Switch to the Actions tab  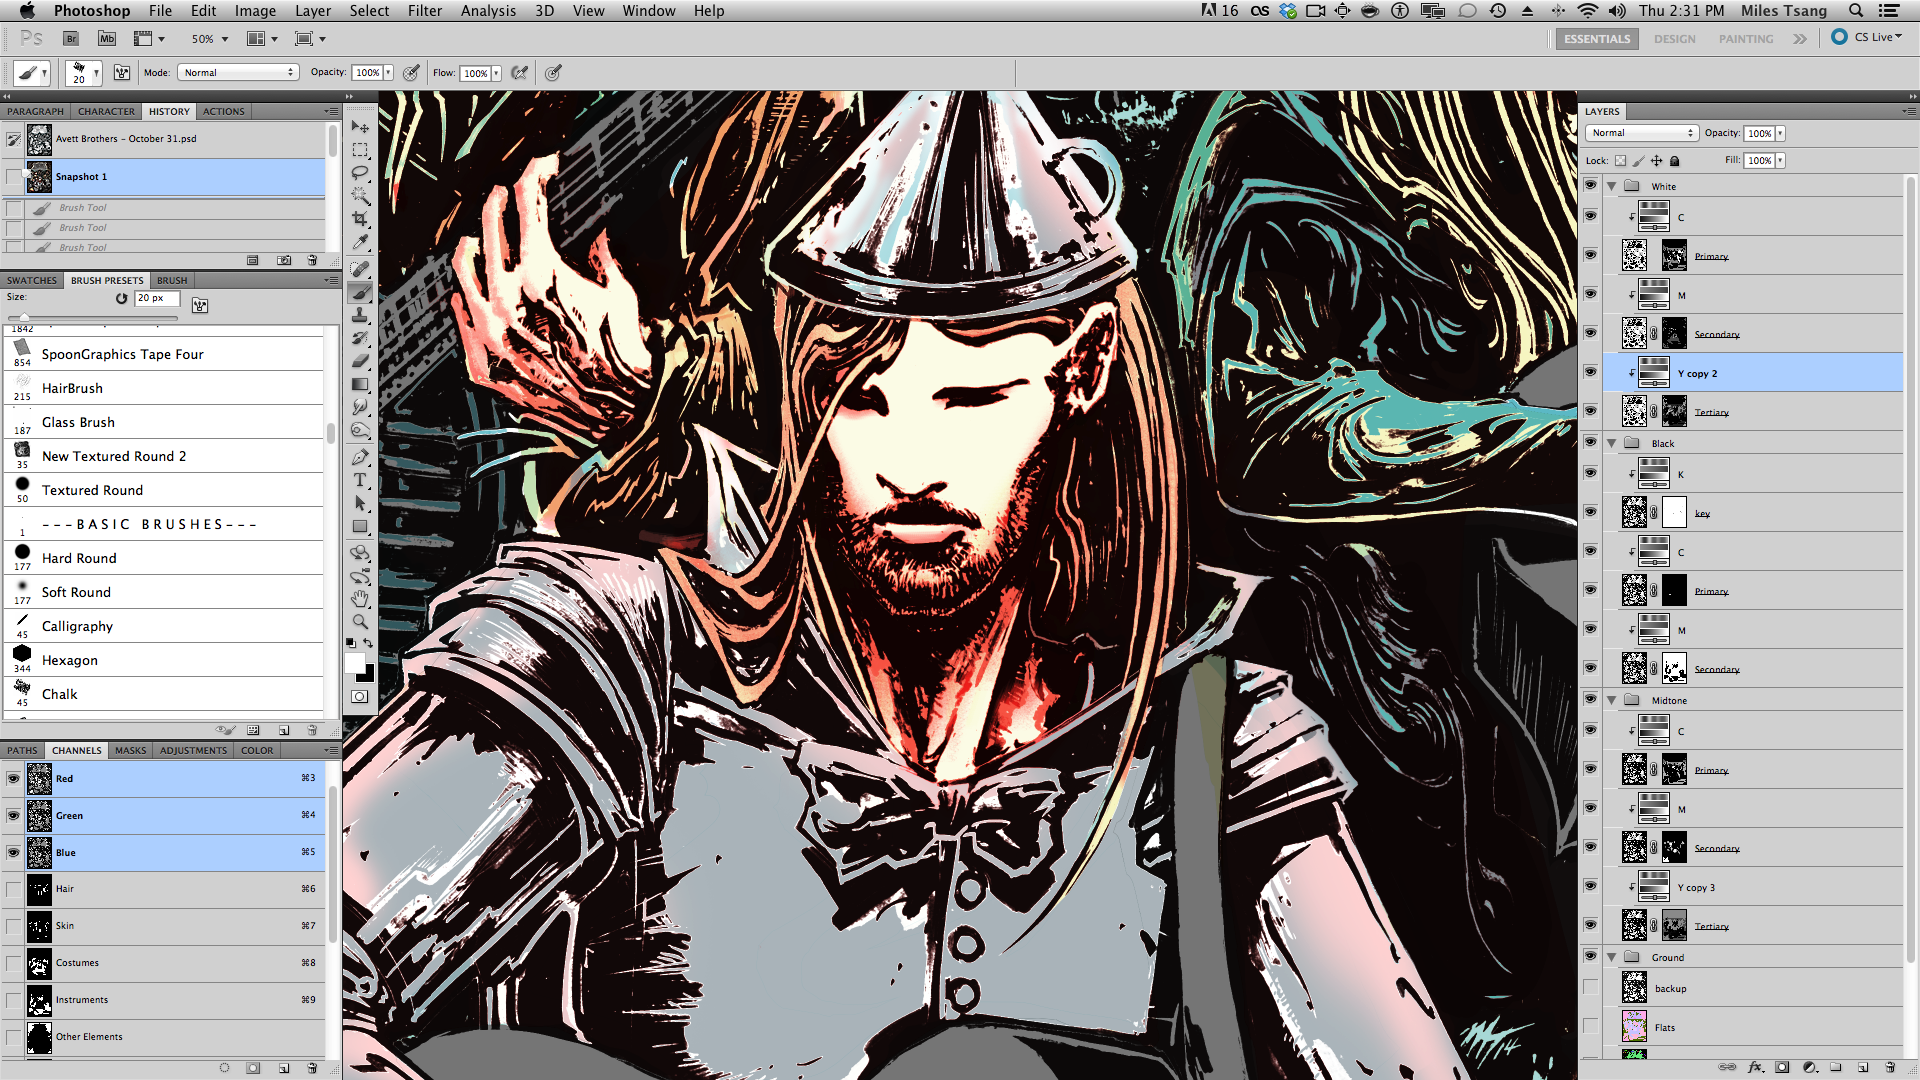(x=223, y=111)
